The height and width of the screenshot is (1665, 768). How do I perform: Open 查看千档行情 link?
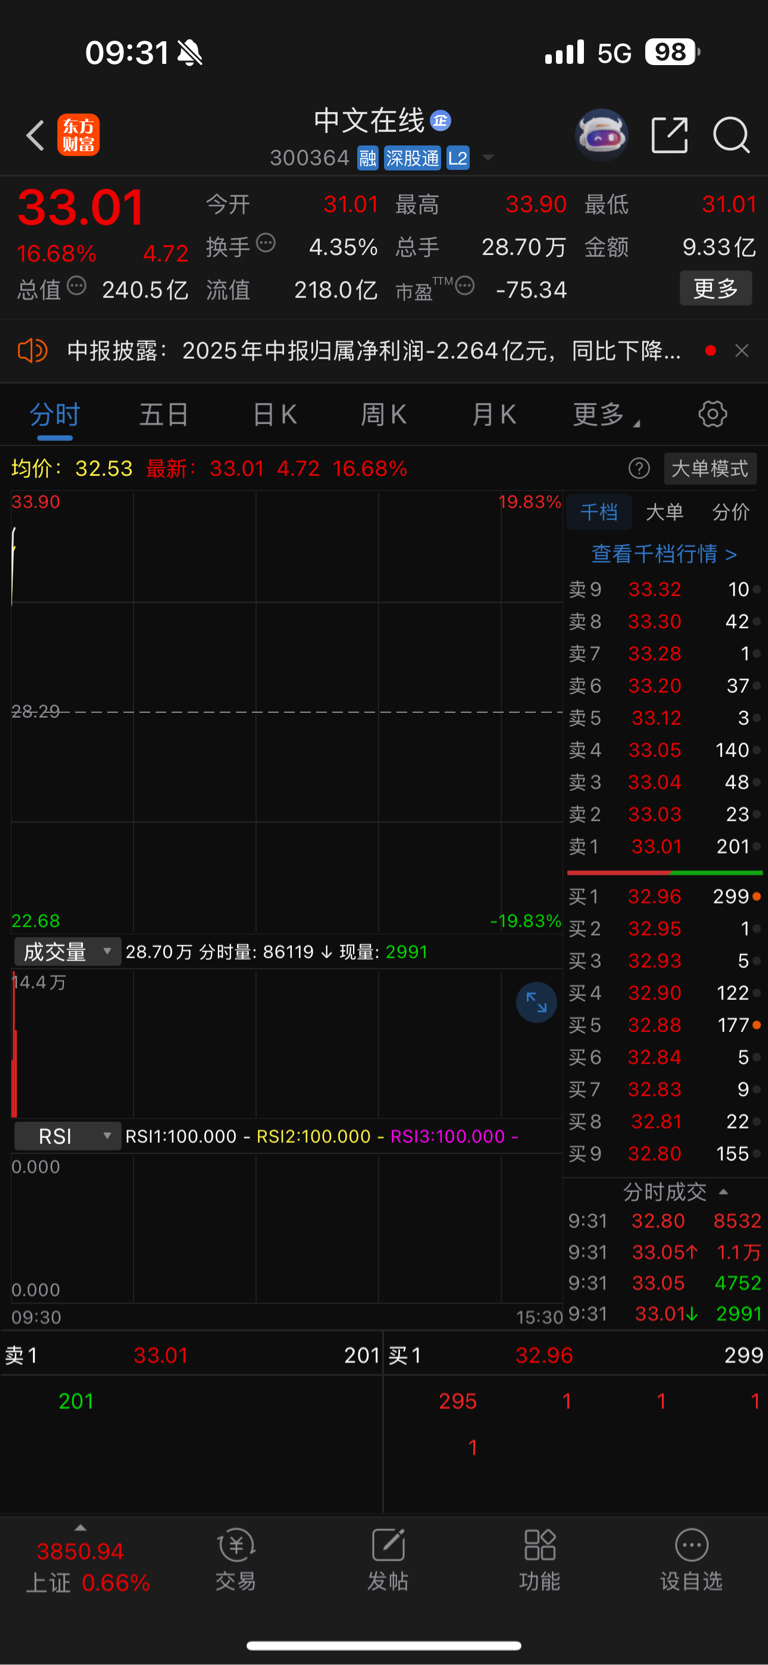[x=664, y=553]
